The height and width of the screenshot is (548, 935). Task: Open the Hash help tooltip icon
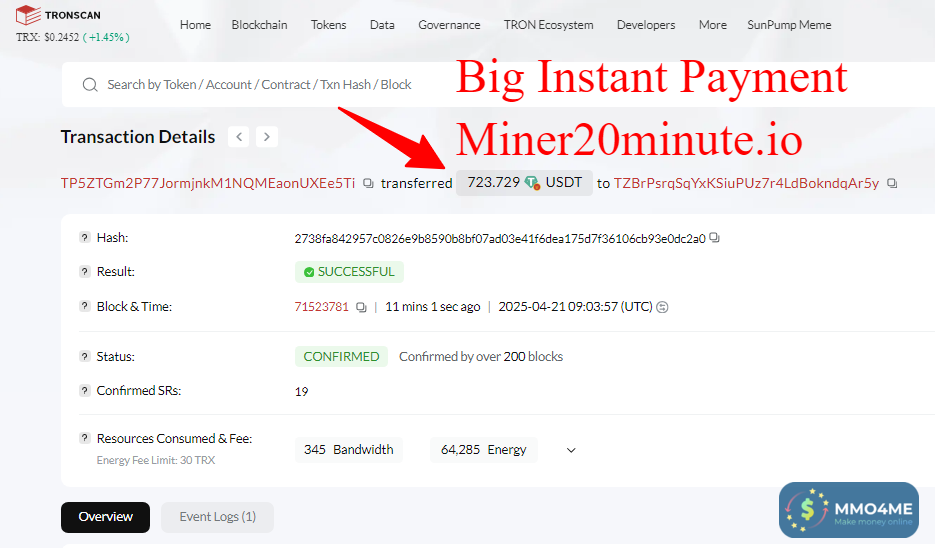coord(85,237)
